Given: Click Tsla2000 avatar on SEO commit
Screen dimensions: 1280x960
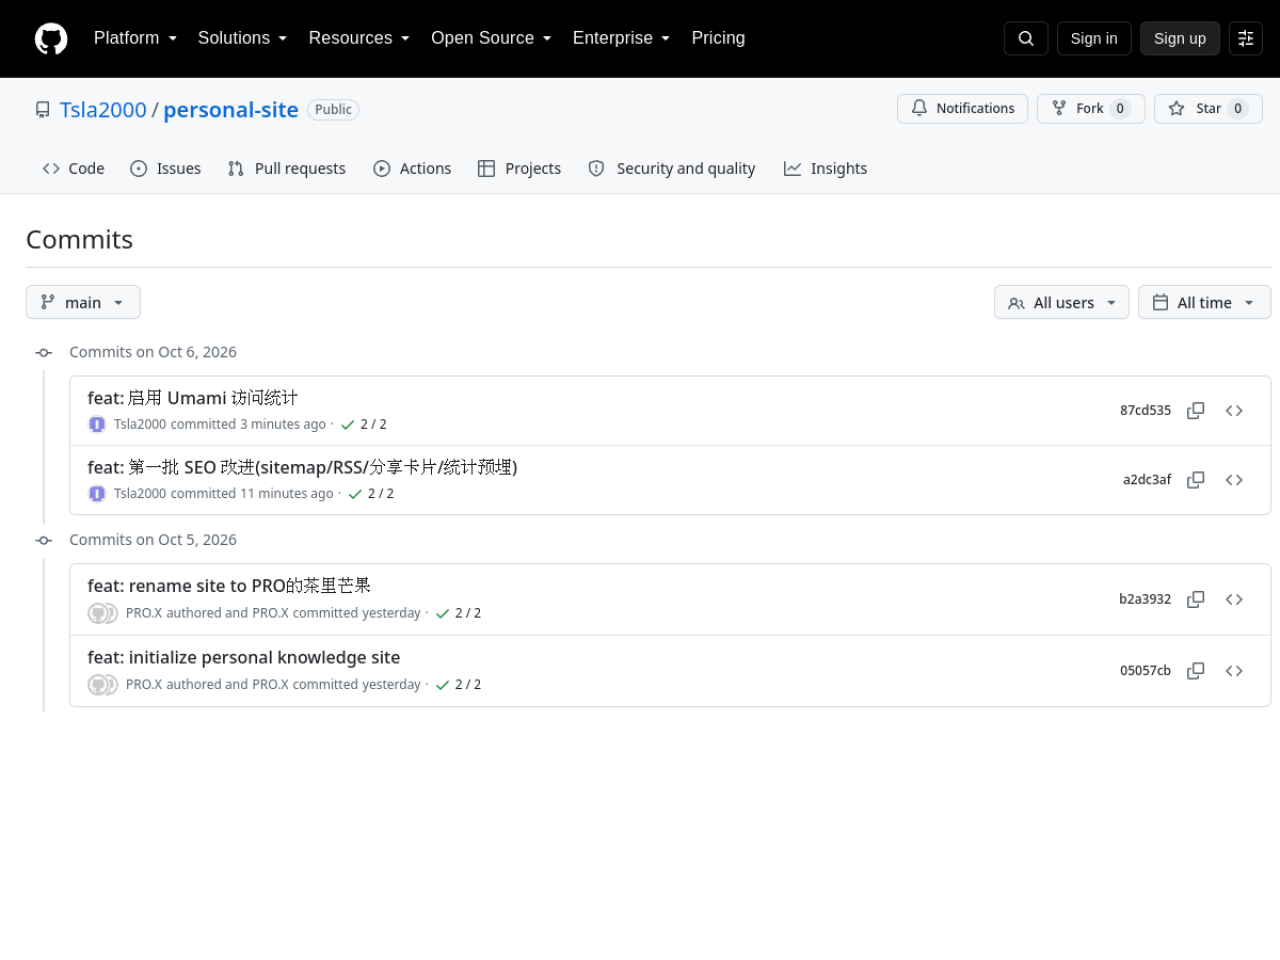Looking at the screenshot, I should tap(97, 494).
